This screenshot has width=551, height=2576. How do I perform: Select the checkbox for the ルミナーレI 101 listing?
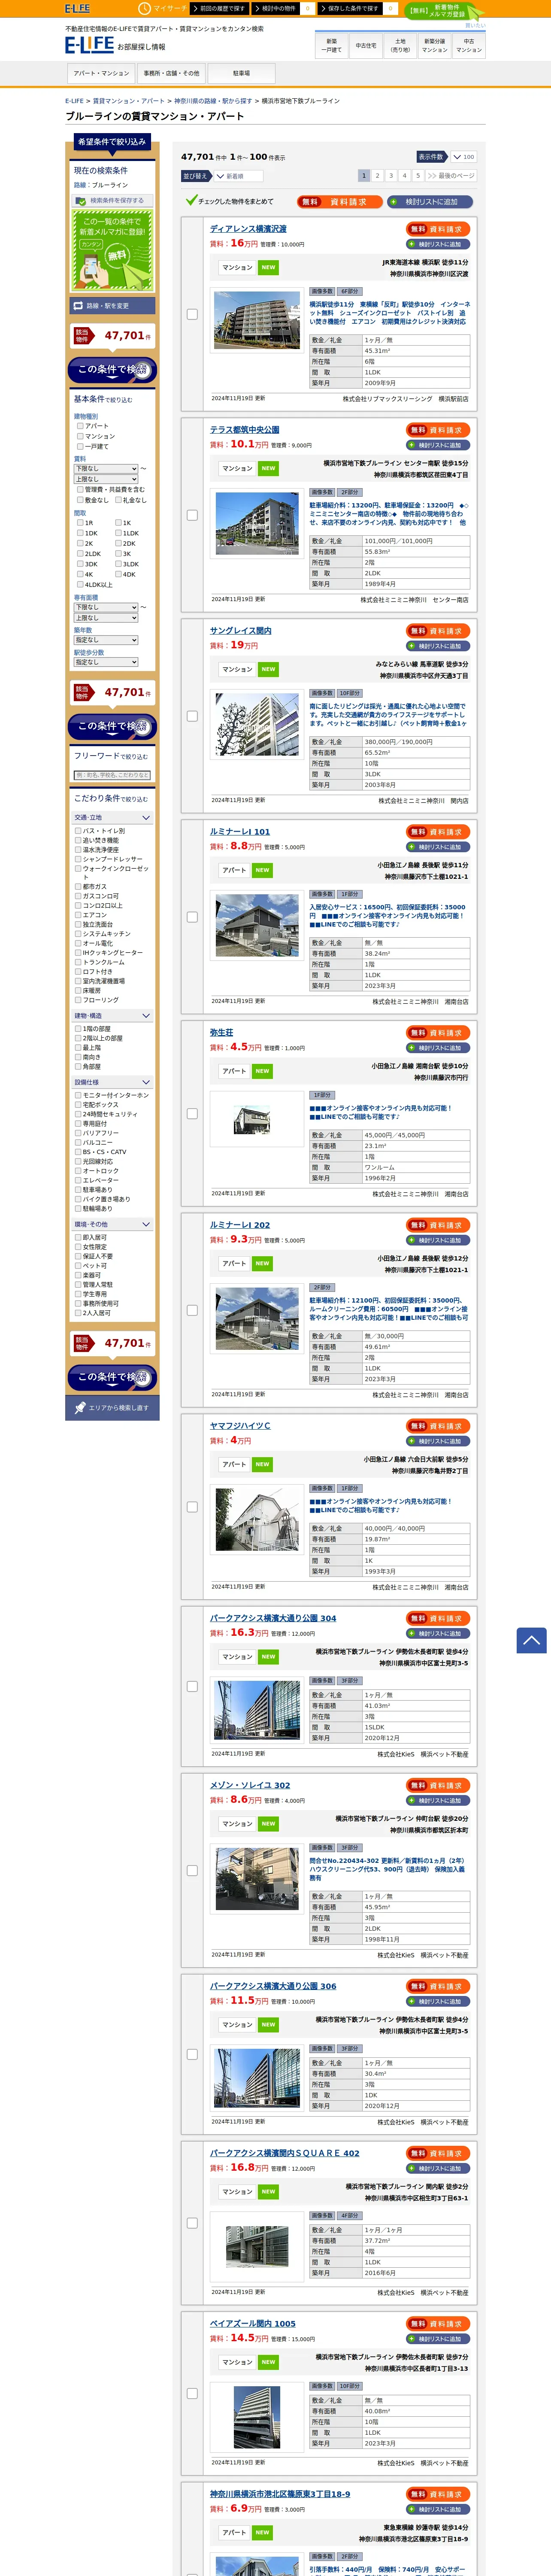(x=192, y=916)
